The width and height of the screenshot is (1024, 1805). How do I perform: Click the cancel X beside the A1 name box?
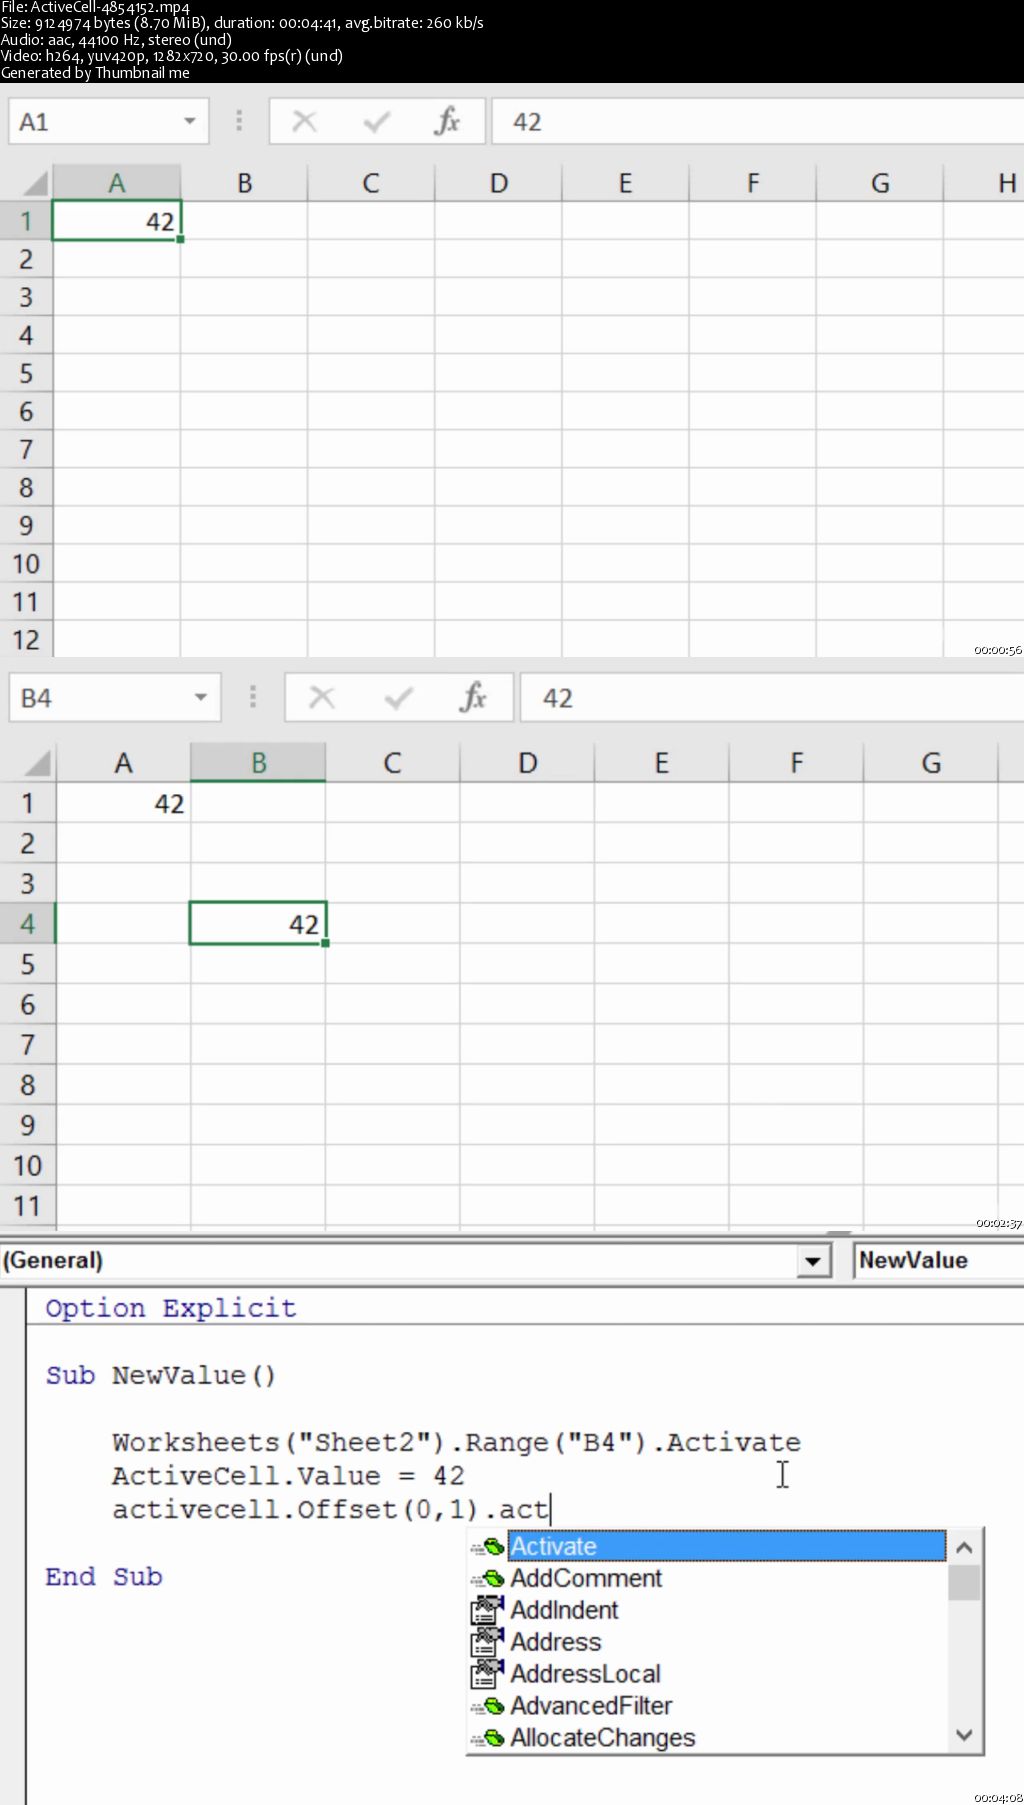304,122
